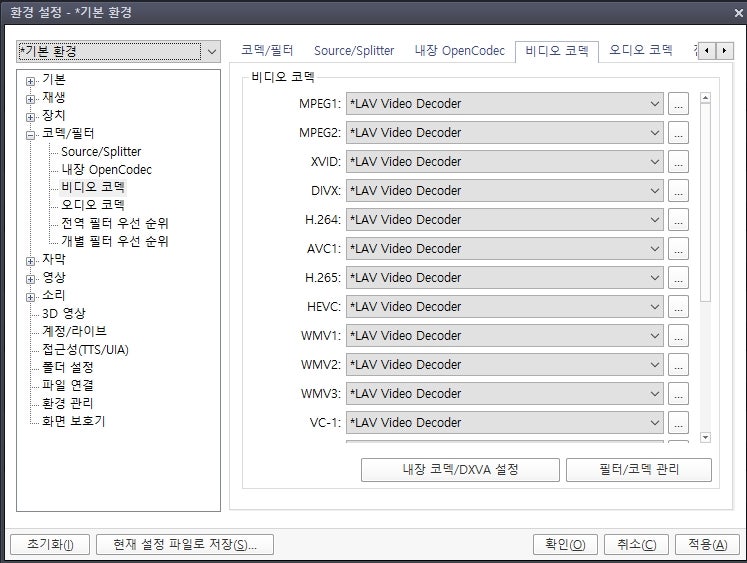Open the MPEG2 decoder dropdown
Screen dimensions: 747x563
pyautogui.click(x=505, y=132)
